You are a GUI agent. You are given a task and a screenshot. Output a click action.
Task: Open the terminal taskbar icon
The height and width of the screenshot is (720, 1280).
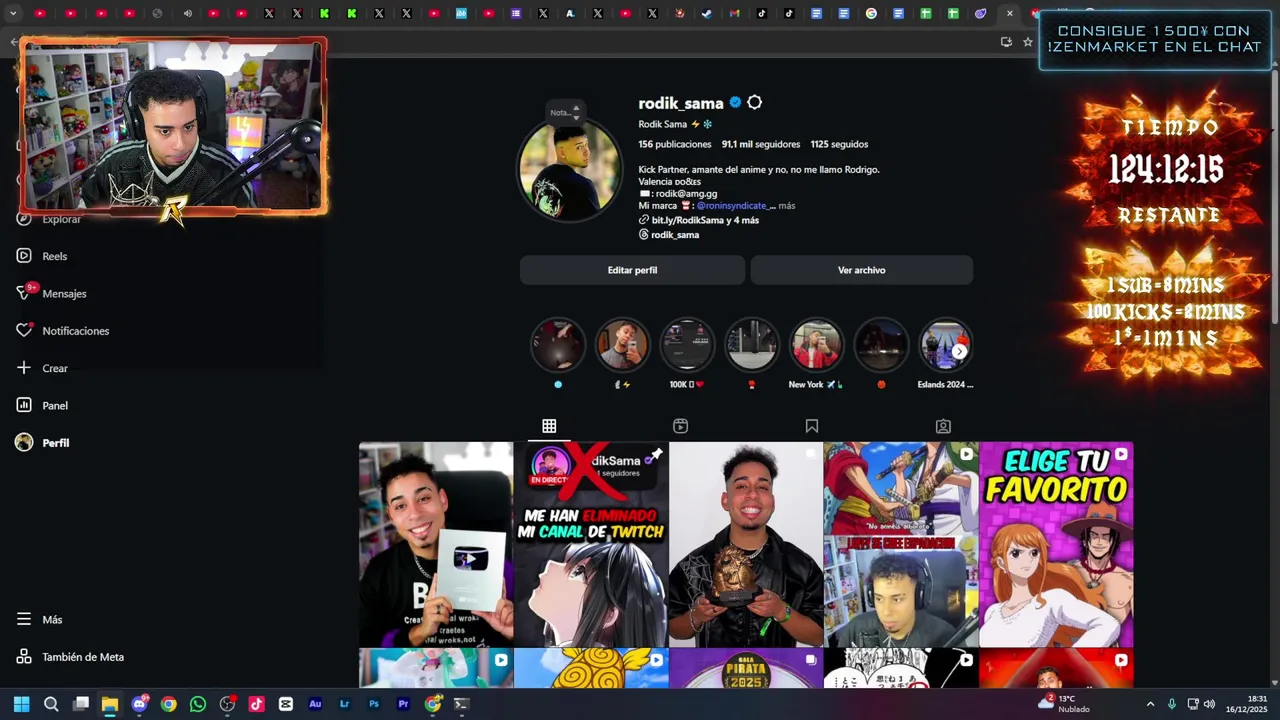[461, 704]
